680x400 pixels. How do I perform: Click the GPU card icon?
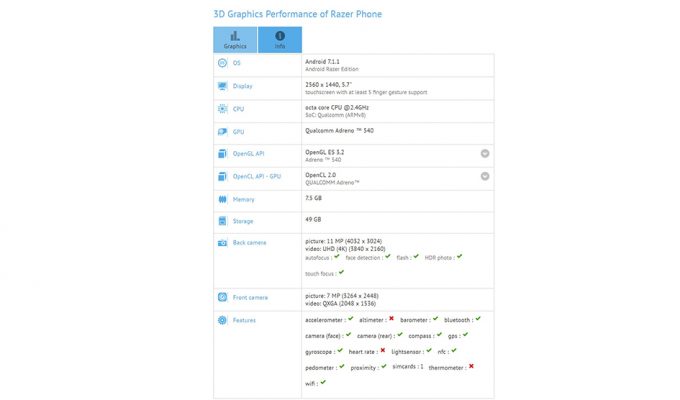coord(222,131)
